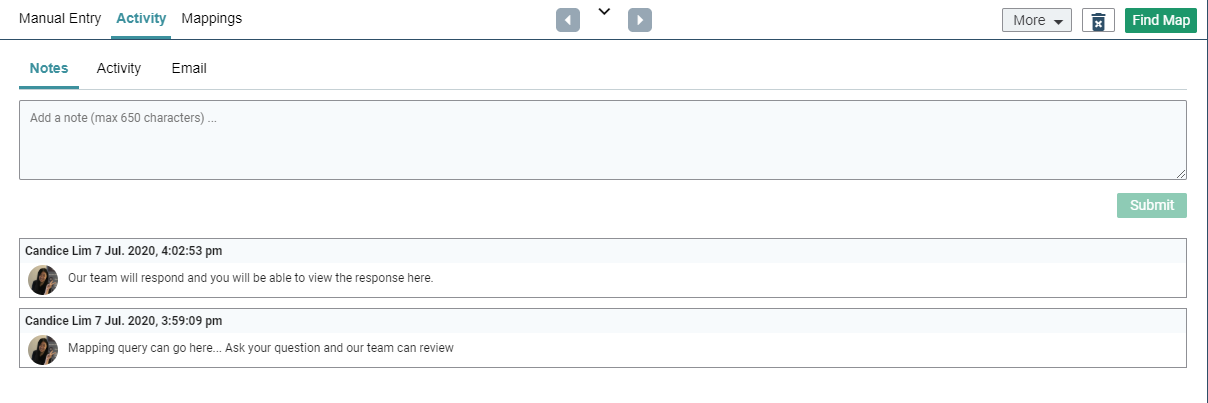Viewport: 1208px width, 403px height.
Task: Switch to the Activity sub-tab under notes
Action: tap(119, 69)
